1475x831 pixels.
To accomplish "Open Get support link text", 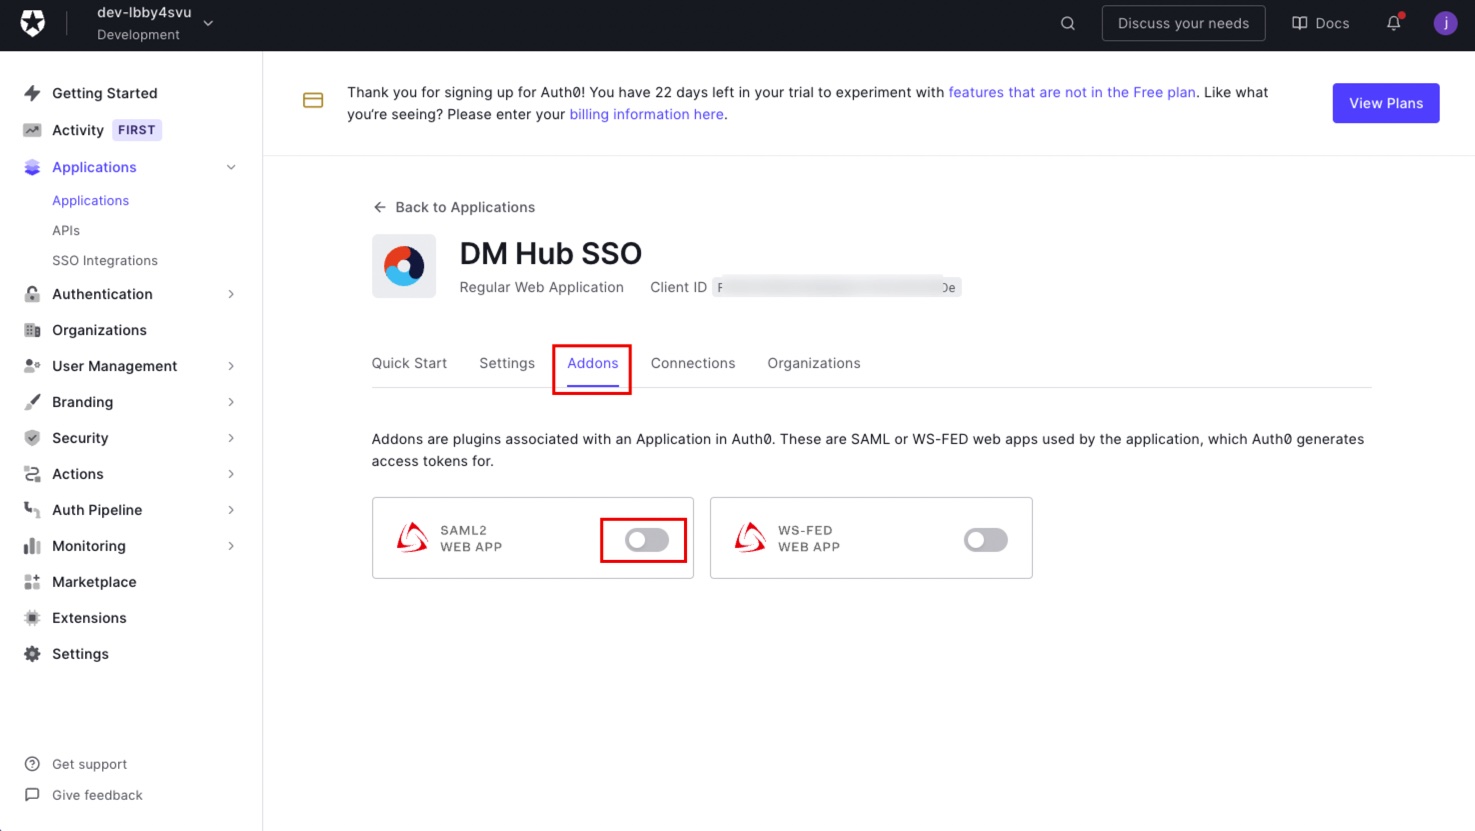I will 90,764.
